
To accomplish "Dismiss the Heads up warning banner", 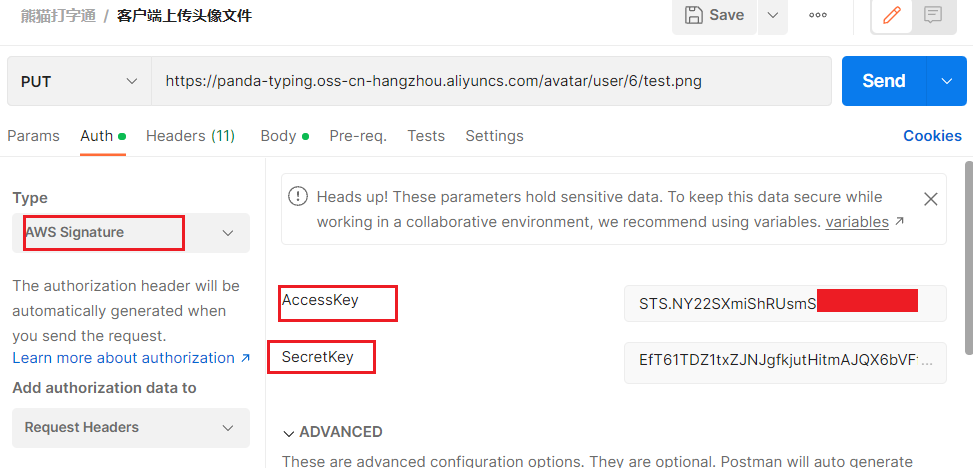I will point(930,199).
